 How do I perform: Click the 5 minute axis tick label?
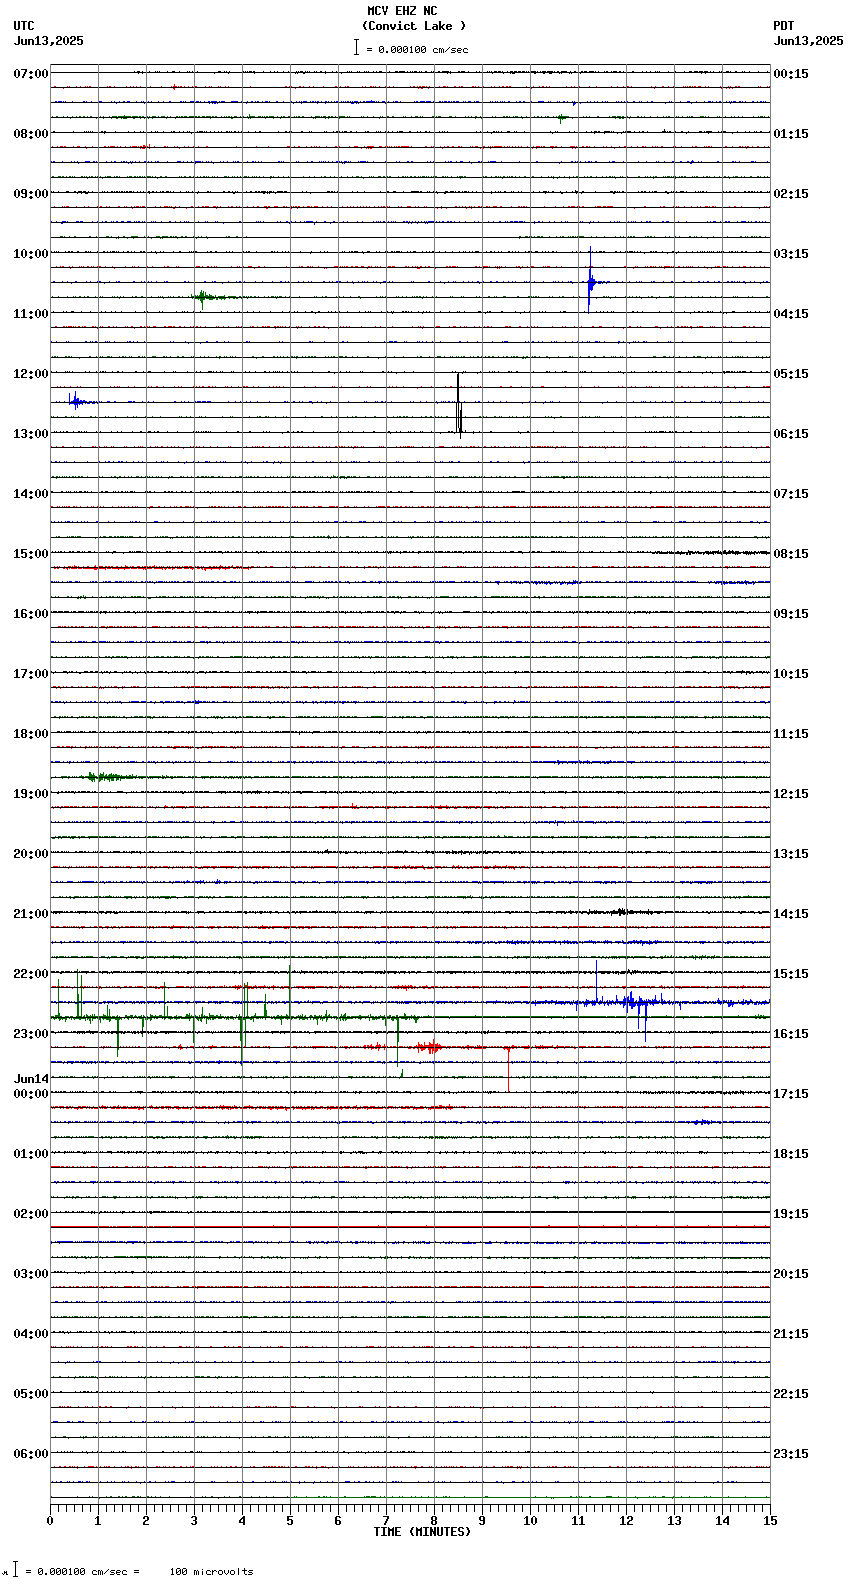tap(290, 1521)
